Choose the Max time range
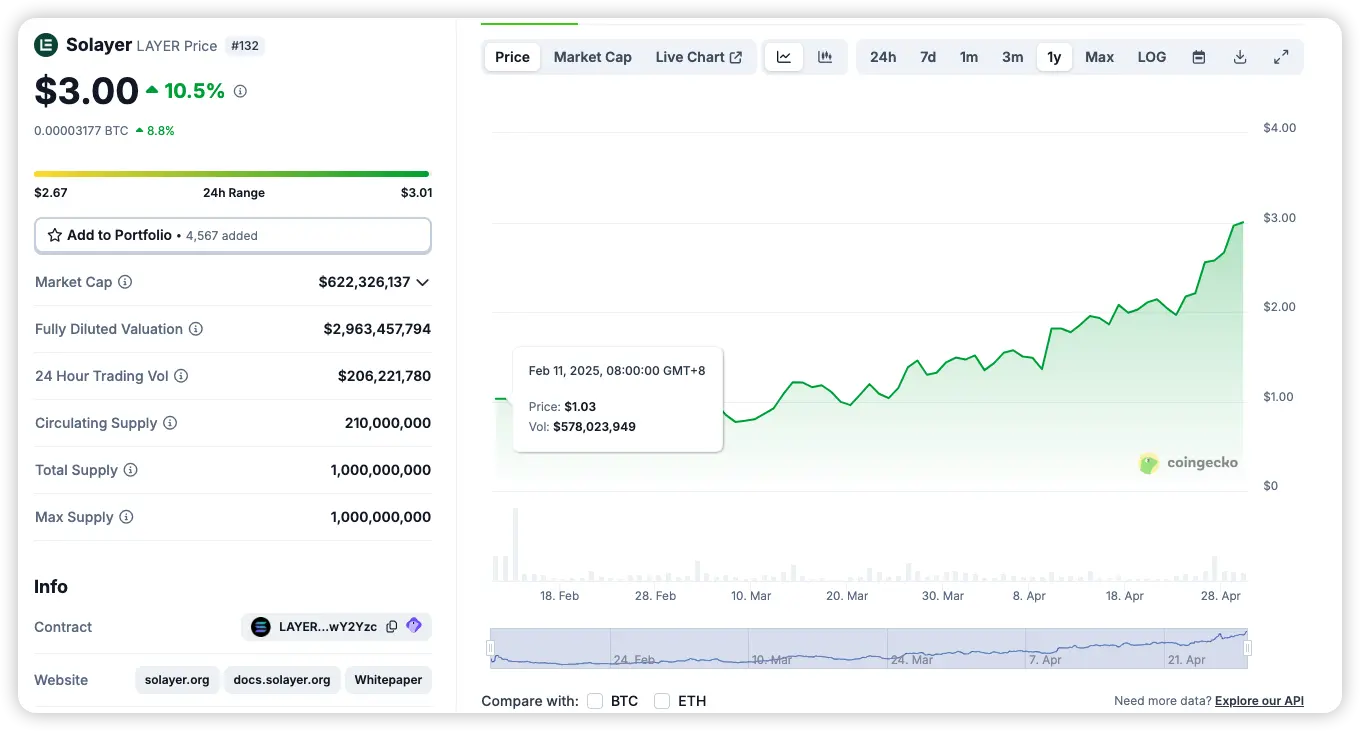The height and width of the screenshot is (731, 1360). point(1099,57)
